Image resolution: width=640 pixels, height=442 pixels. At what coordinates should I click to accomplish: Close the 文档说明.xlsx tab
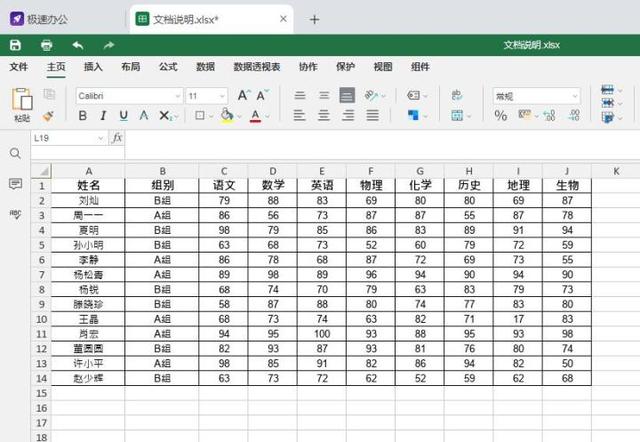[283, 19]
